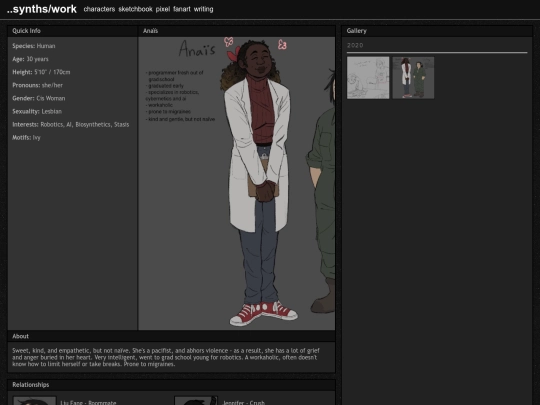Click the 2020 gallery year heading
The height and width of the screenshot is (405, 540).
355,45
